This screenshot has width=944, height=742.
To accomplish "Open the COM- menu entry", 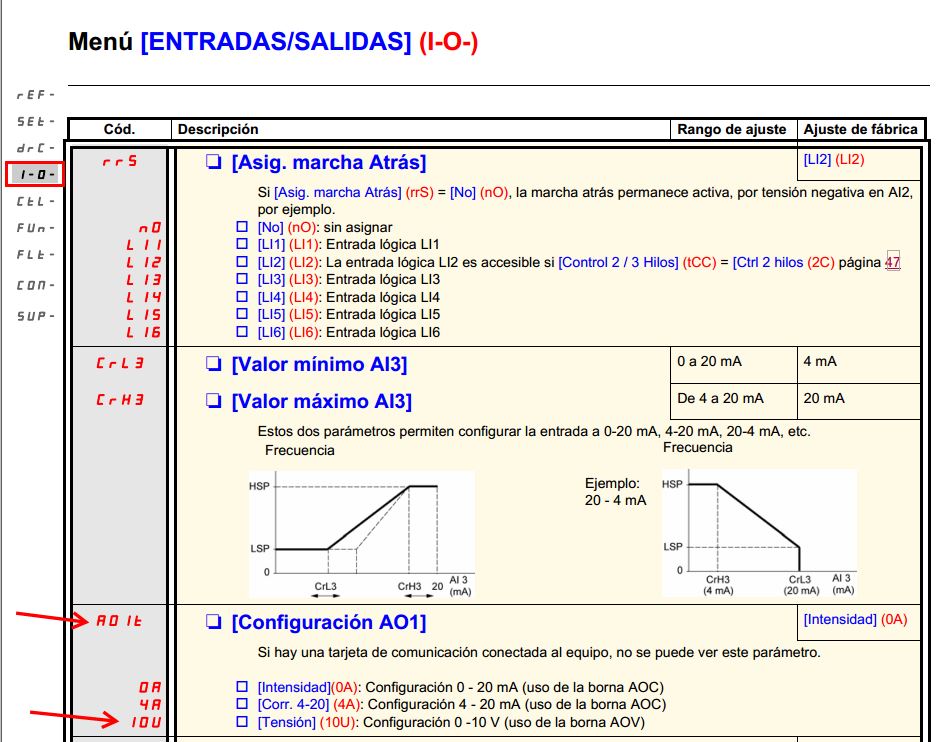I will (x=35, y=285).
